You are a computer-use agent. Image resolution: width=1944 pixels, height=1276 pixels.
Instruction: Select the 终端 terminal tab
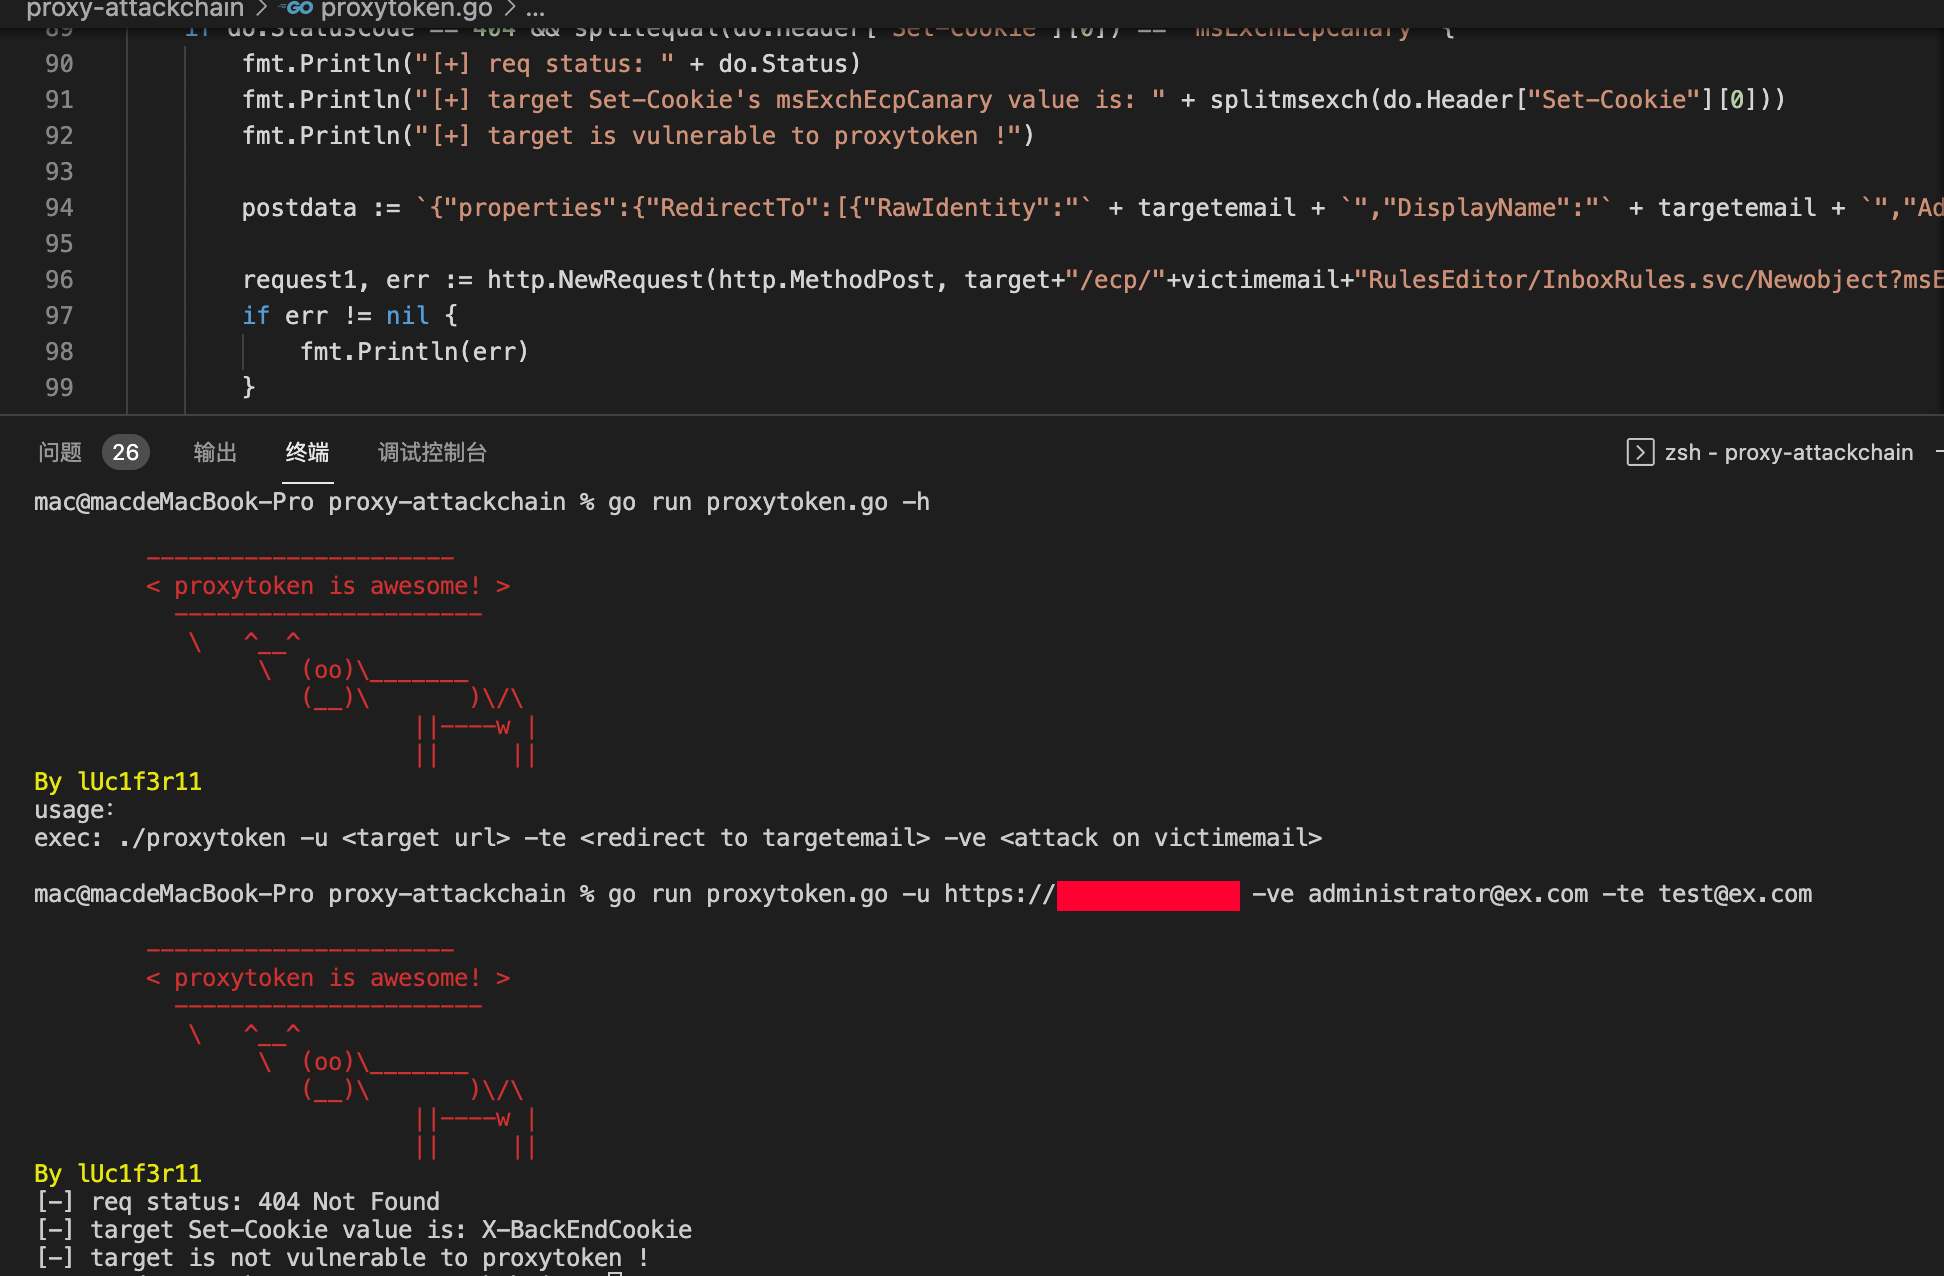pyautogui.click(x=307, y=452)
